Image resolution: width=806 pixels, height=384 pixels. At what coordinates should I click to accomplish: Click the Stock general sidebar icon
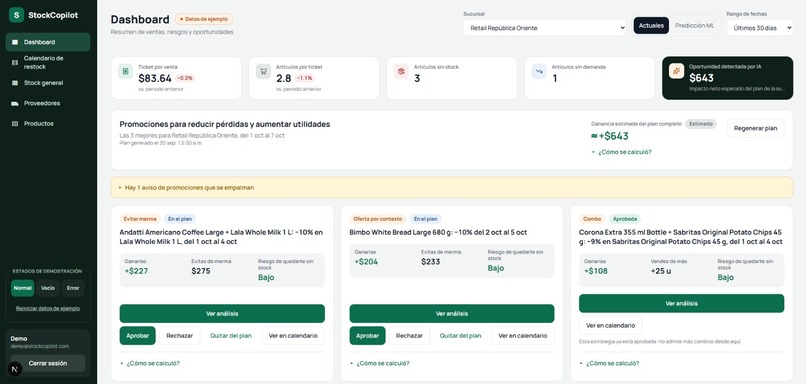click(x=15, y=83)
